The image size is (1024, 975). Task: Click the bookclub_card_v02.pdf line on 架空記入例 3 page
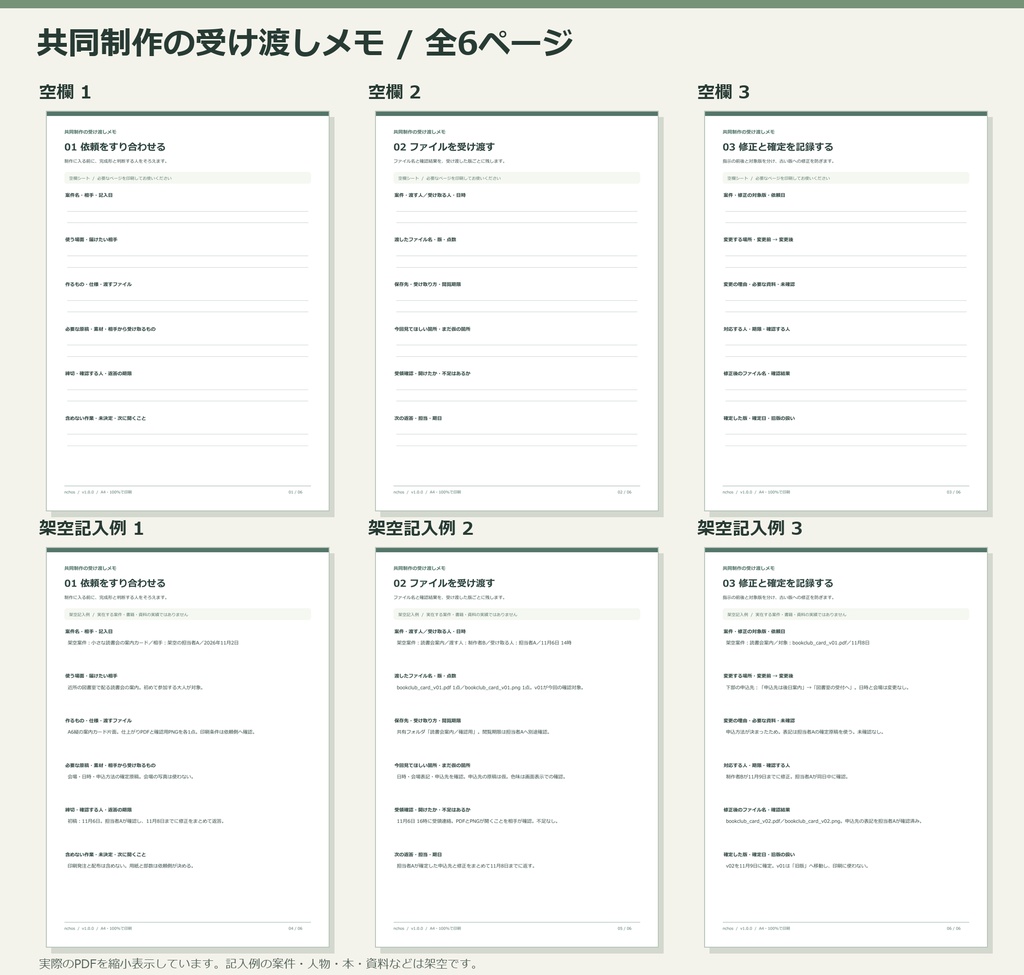(824, 821)
